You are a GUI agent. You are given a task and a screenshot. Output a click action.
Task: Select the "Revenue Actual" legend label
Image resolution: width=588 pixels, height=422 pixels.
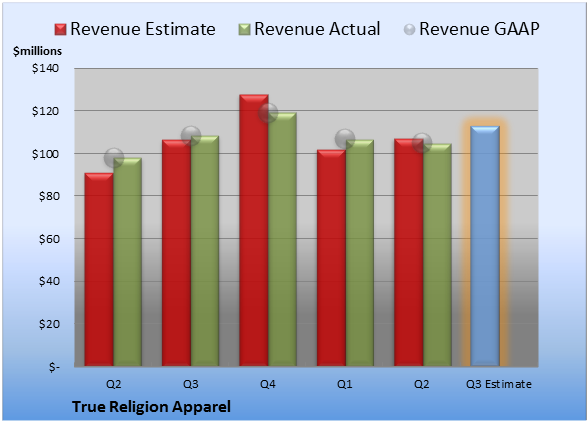(x=317, y=29)
